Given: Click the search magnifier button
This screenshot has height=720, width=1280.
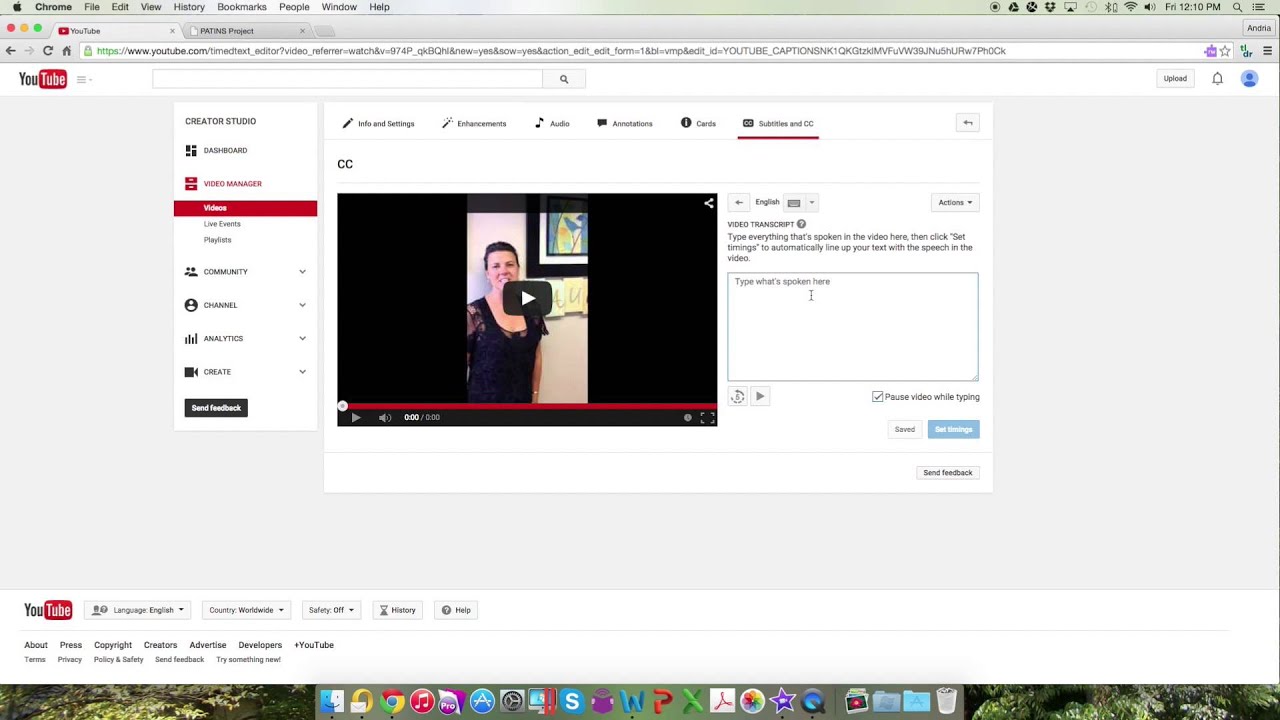Looking at the screenshot, I should pos(564,79).
